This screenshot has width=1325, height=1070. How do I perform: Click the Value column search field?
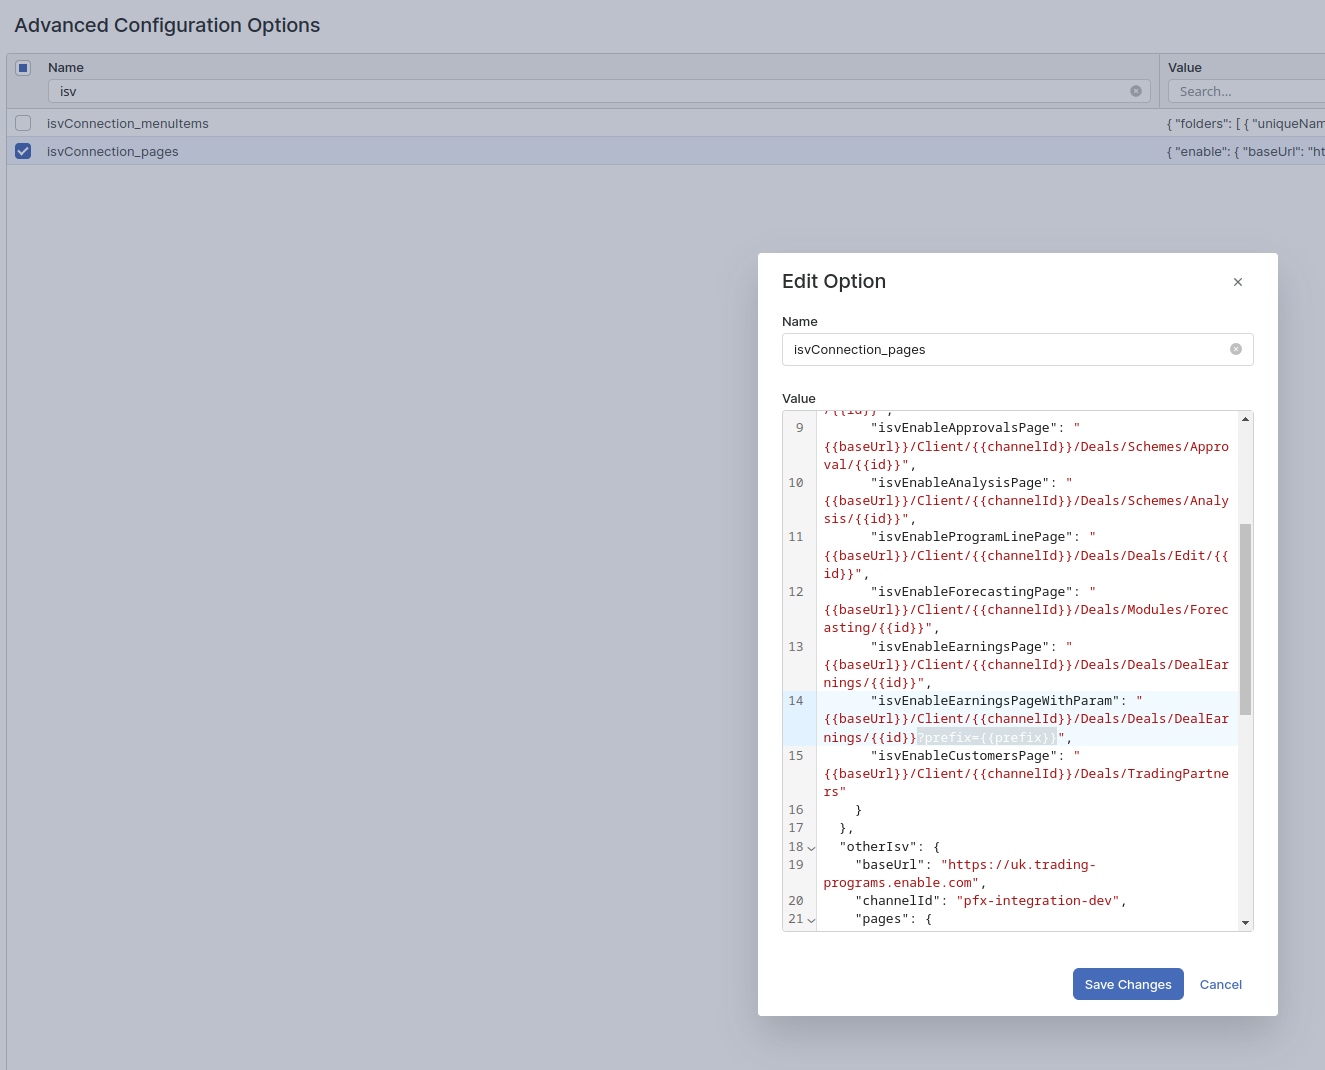tap(1245, 91)
